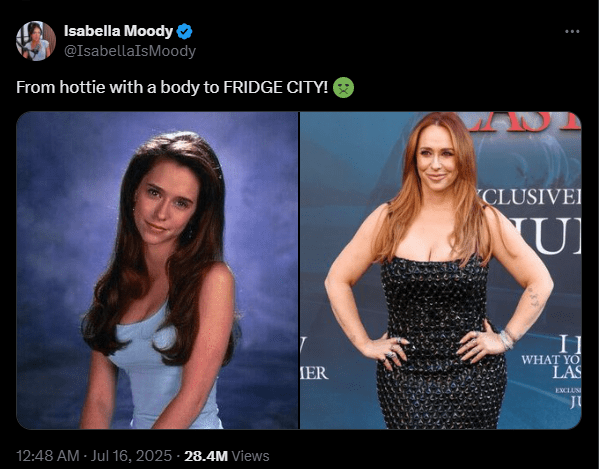Click the light blue tank top in left photo
The image size is (599, 469).
[x=159, y=370]
